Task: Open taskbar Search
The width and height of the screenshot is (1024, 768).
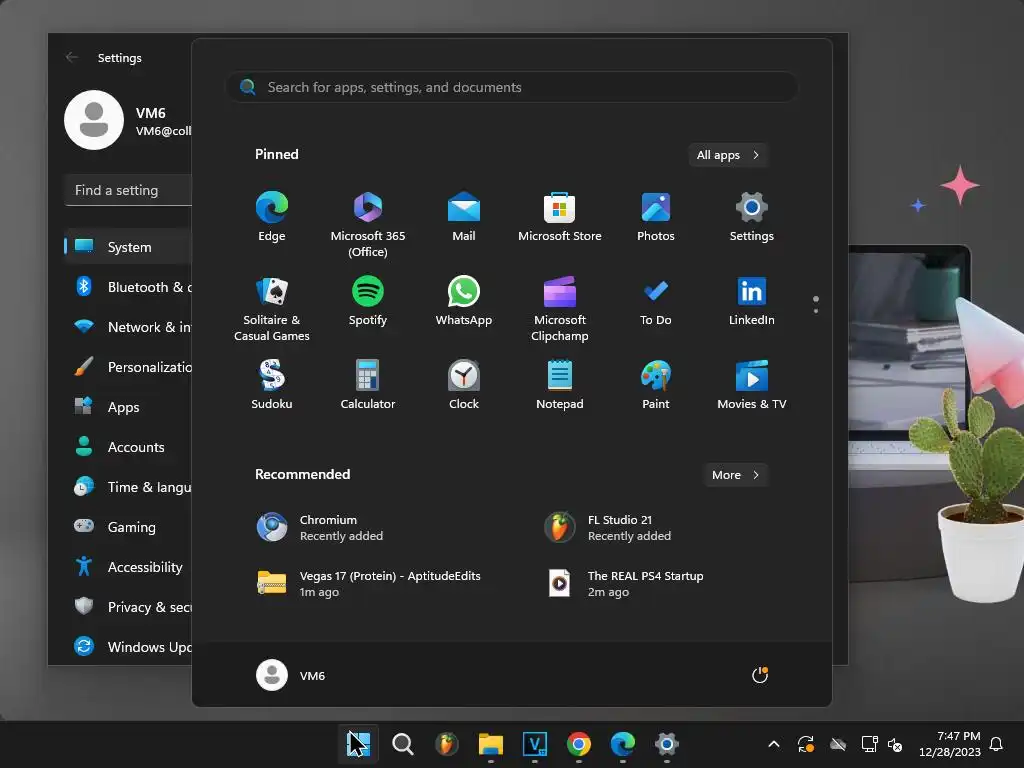Action: coord(403,744)
